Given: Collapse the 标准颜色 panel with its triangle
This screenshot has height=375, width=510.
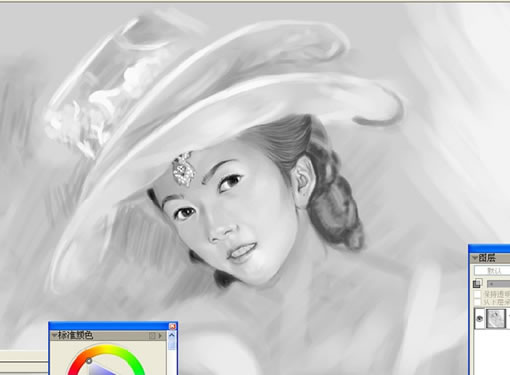Looking at the screenshot, I should pyautogui.click(x=54, y=336).
